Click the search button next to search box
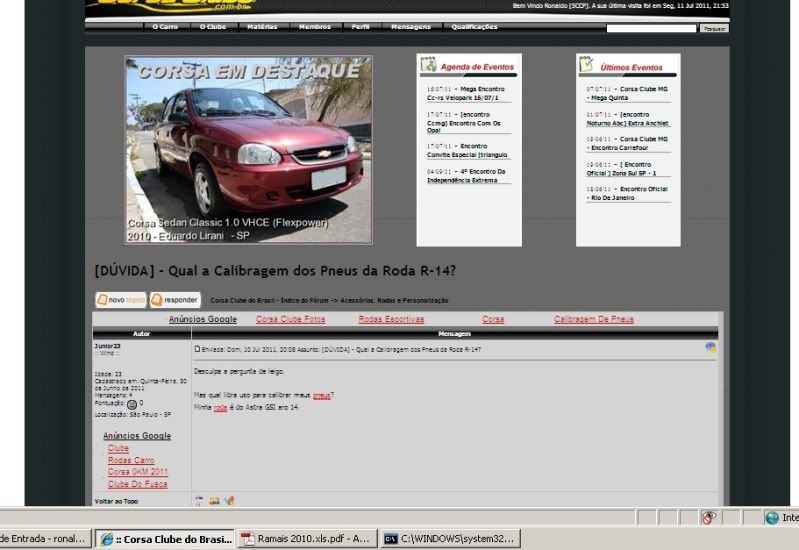 tap(714, 29)
